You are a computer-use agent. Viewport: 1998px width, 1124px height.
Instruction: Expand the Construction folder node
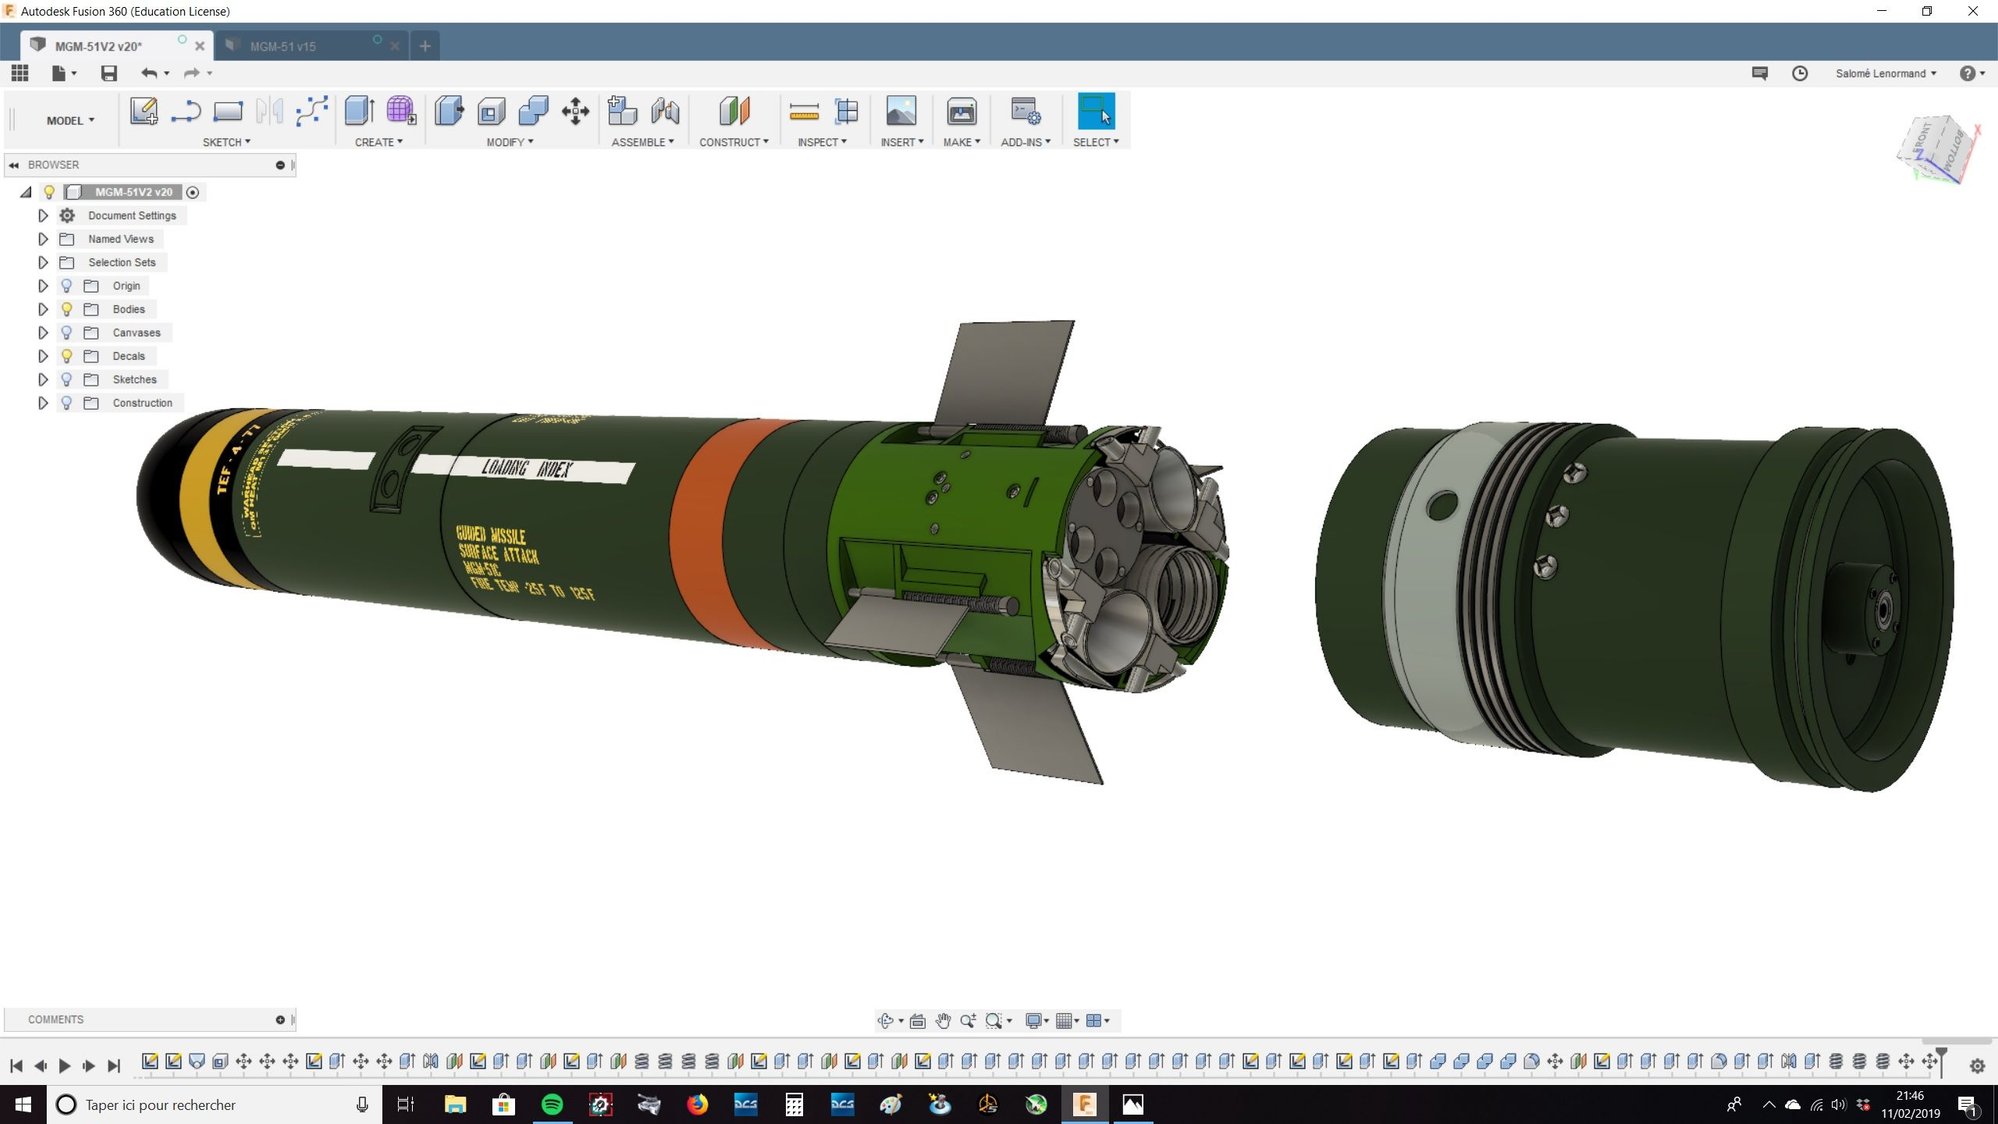click(x=43, y=403)
